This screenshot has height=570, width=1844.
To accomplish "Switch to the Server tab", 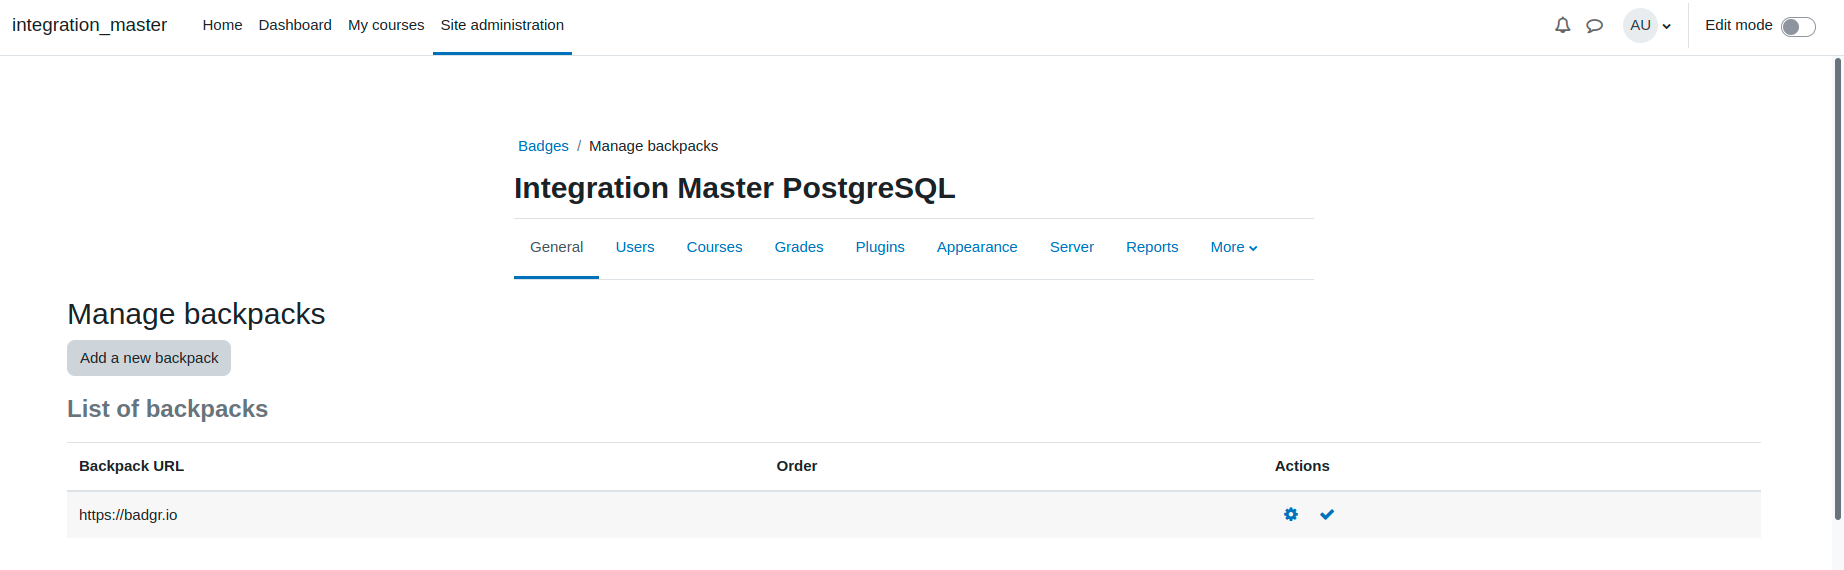I will [x=1072, y=247].
